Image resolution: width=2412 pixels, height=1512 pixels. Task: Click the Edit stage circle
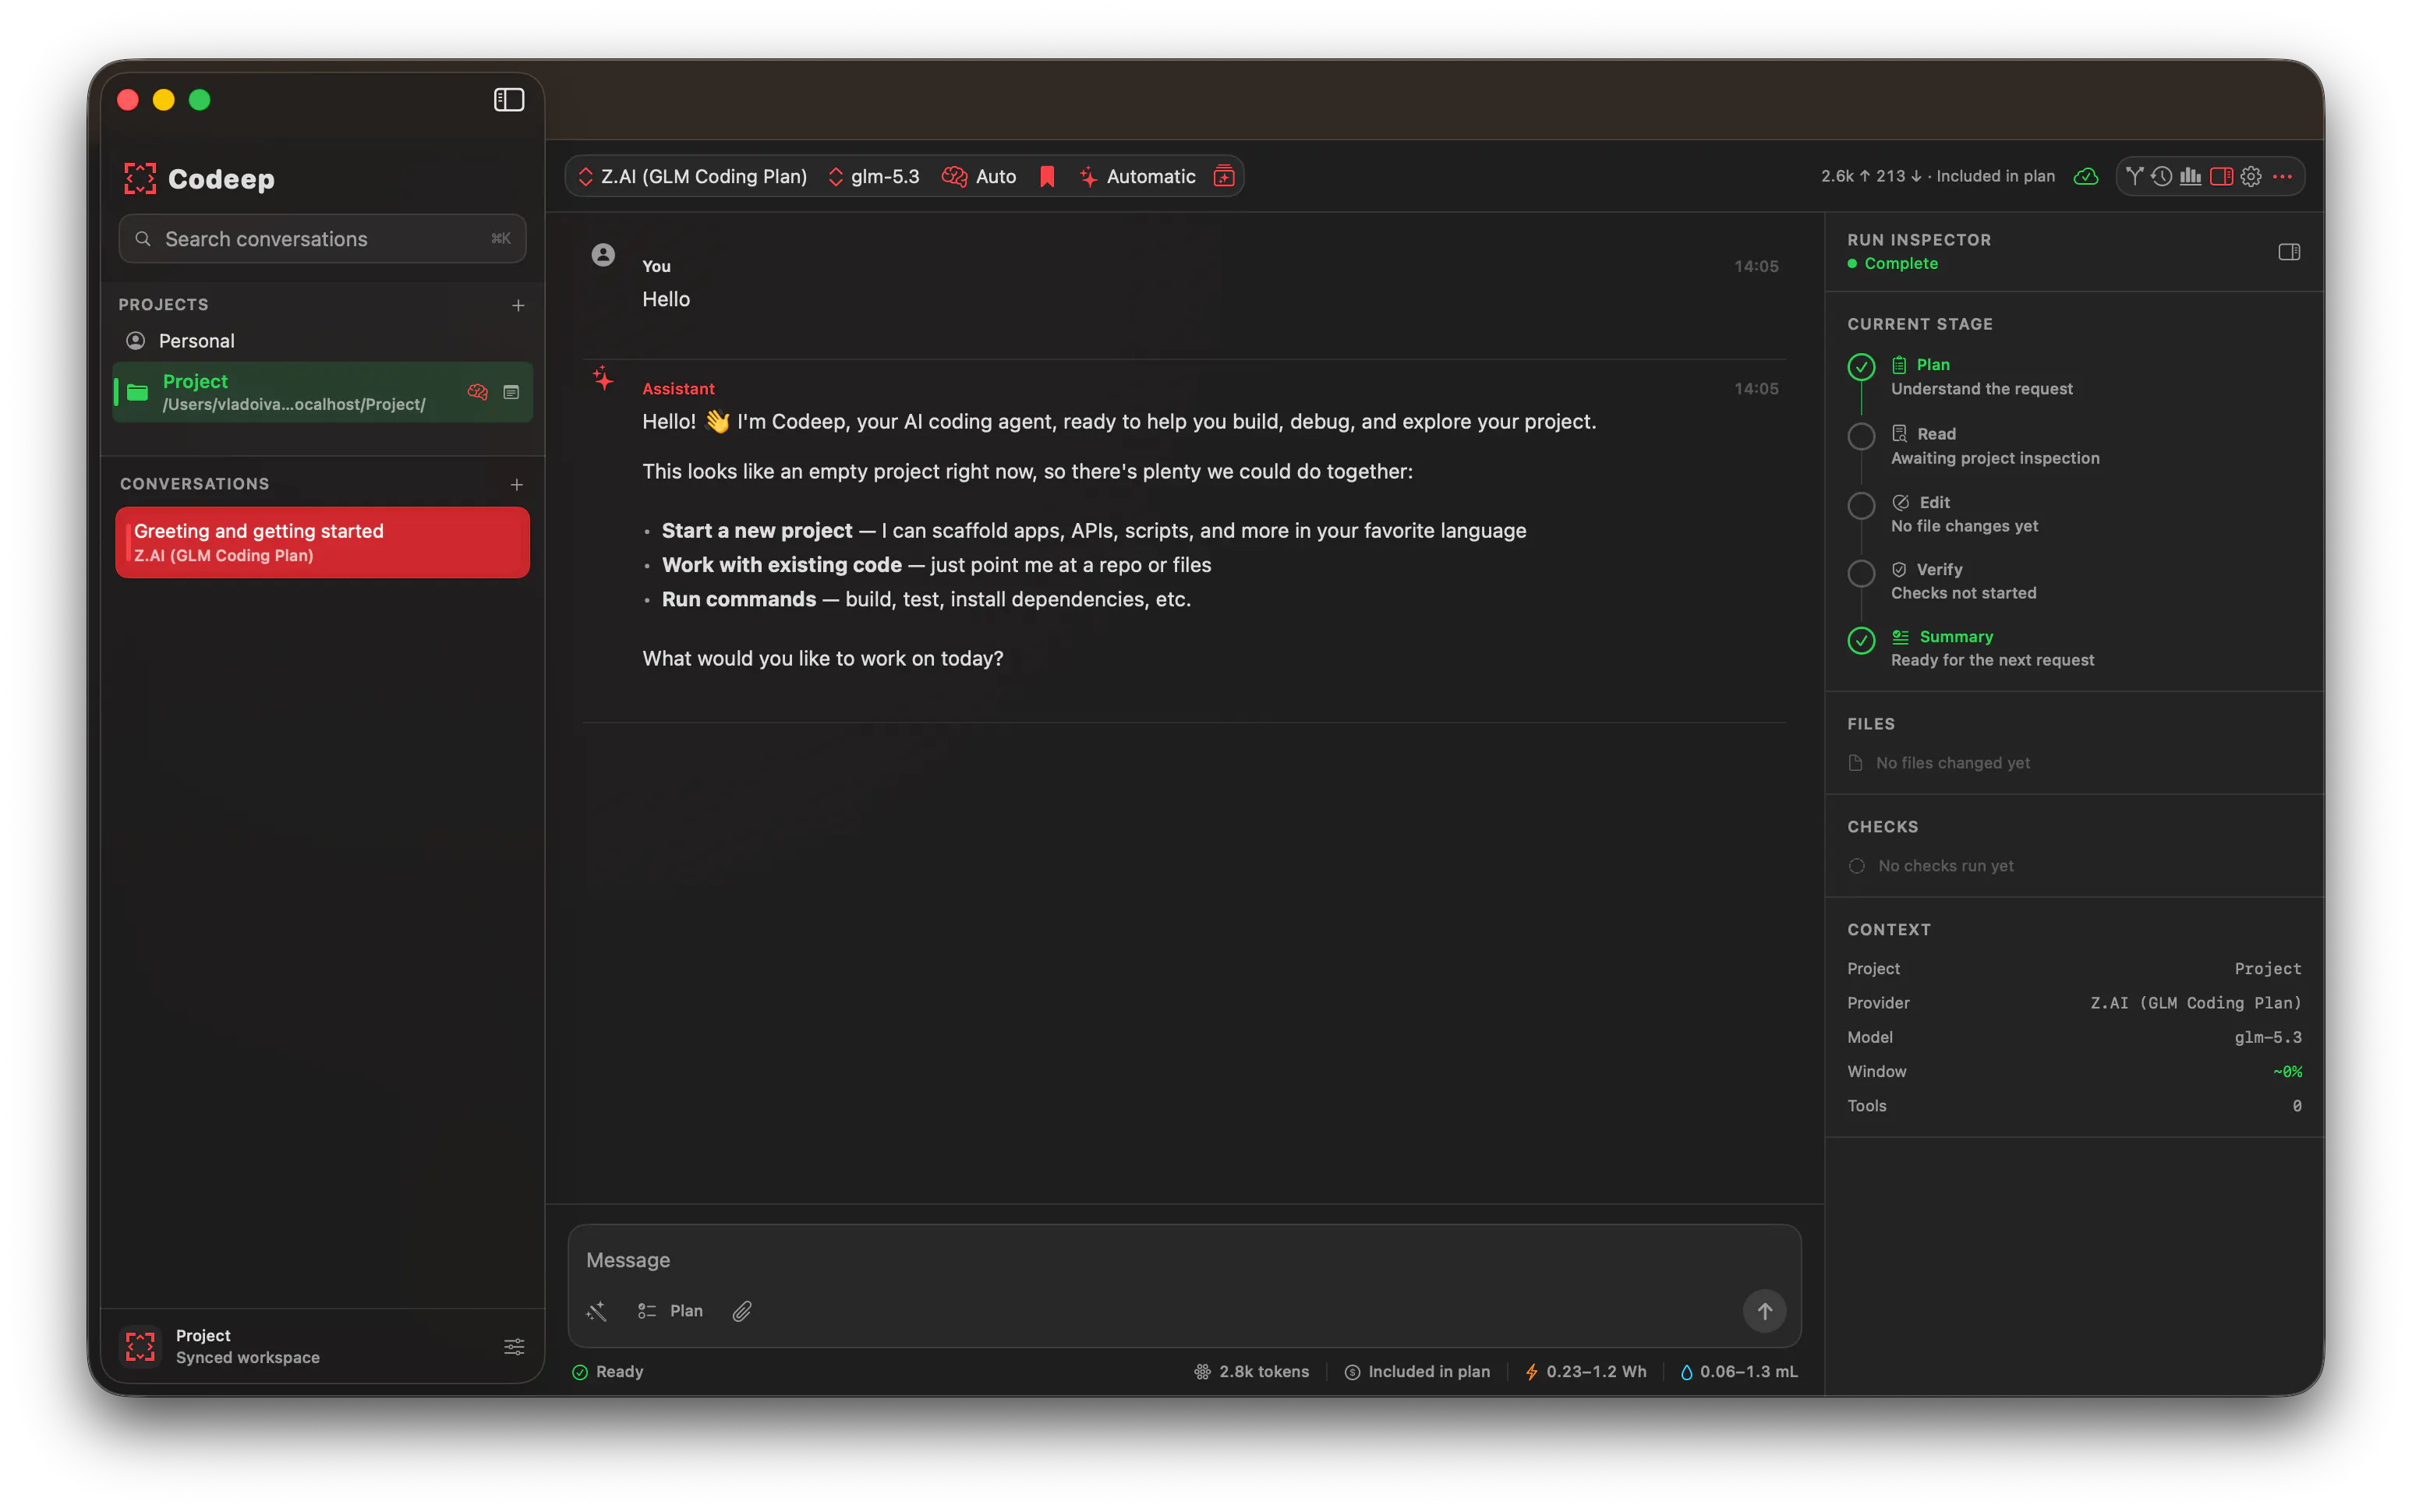coord(1861,505)
